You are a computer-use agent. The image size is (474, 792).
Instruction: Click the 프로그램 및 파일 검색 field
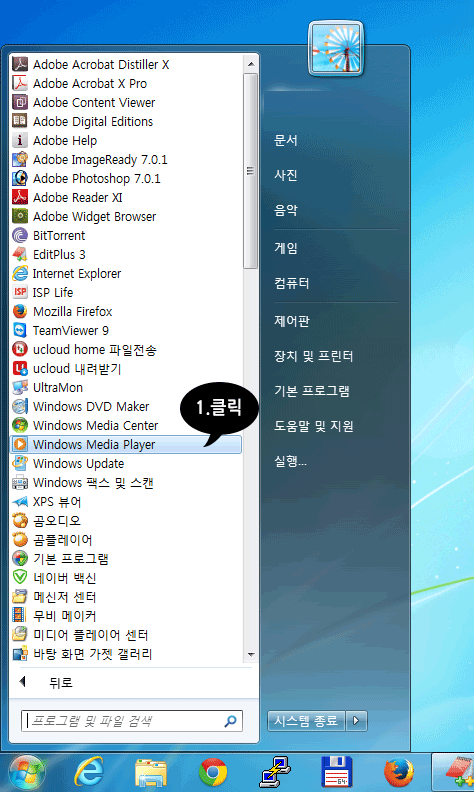[132, 721]
